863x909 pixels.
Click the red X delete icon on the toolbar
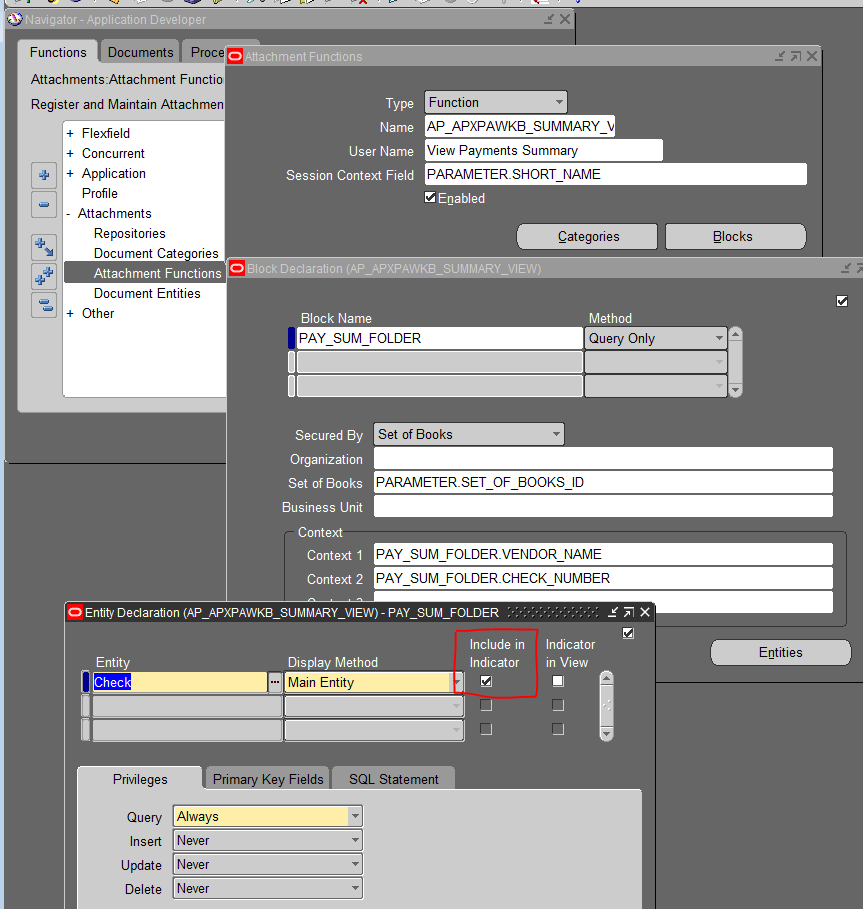[363, 4]
